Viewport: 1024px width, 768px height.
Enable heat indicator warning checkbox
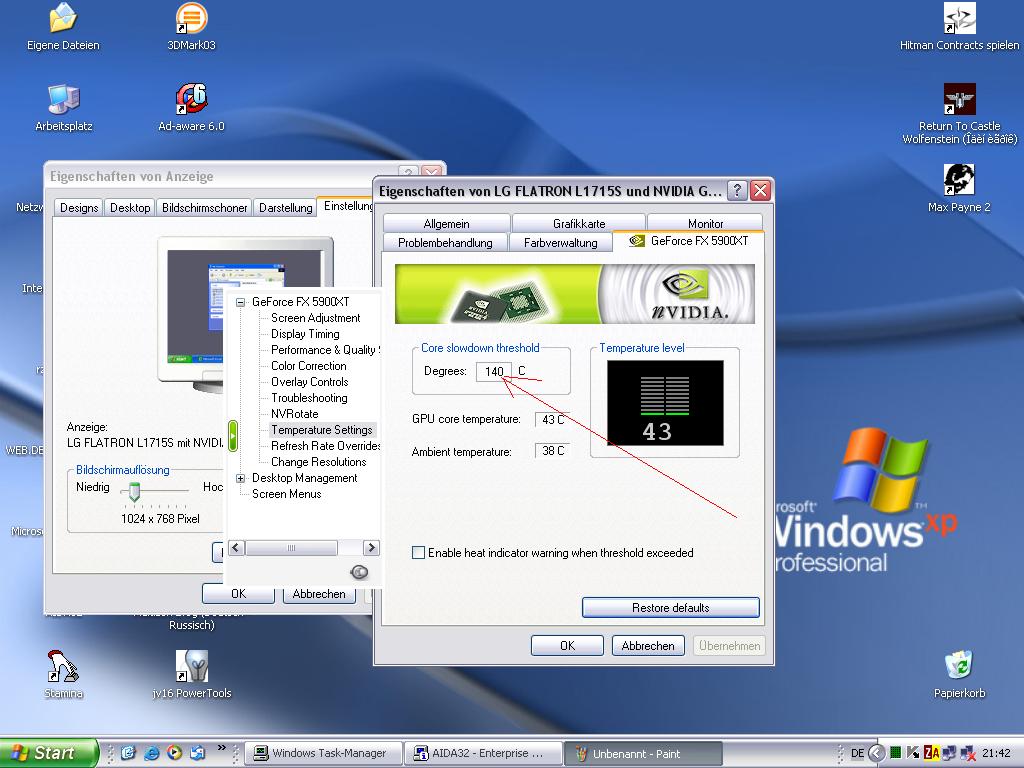tap(419, 552)
